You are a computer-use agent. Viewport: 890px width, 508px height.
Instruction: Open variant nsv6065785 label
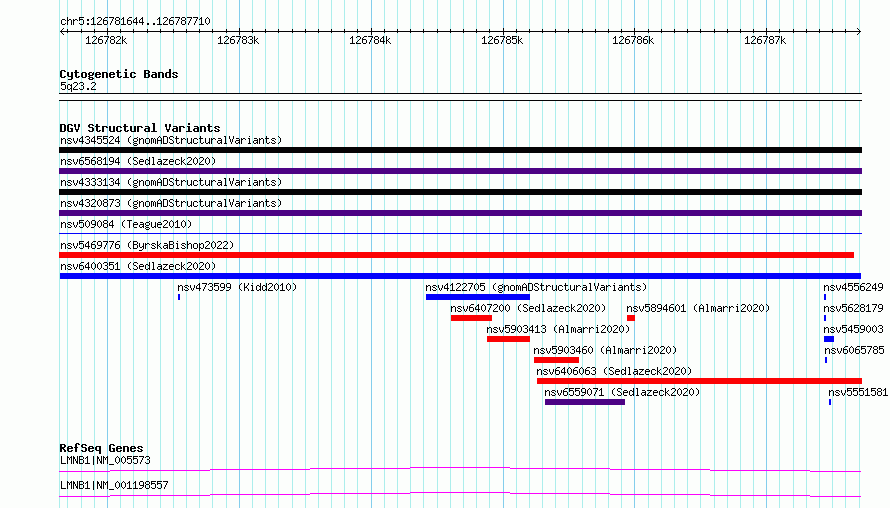(x=854, y=350)
